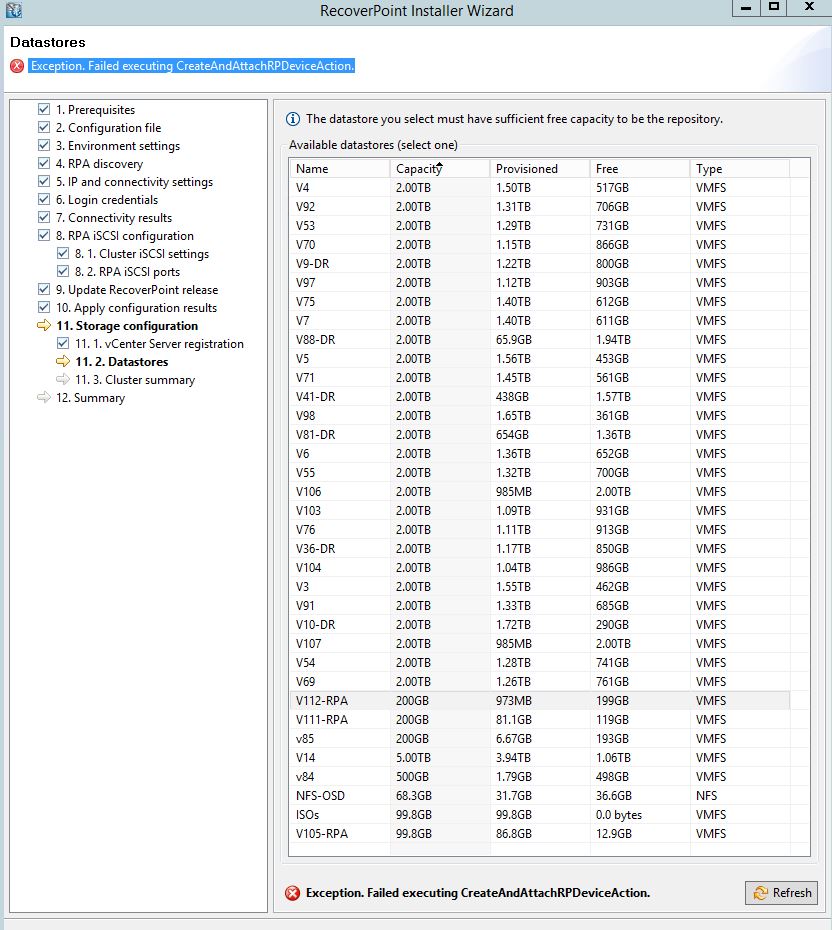This screenshot has width=832, height=930.
Task: Click the 5.00TB capacity cell for V14
Action: [x=413, y=757]
